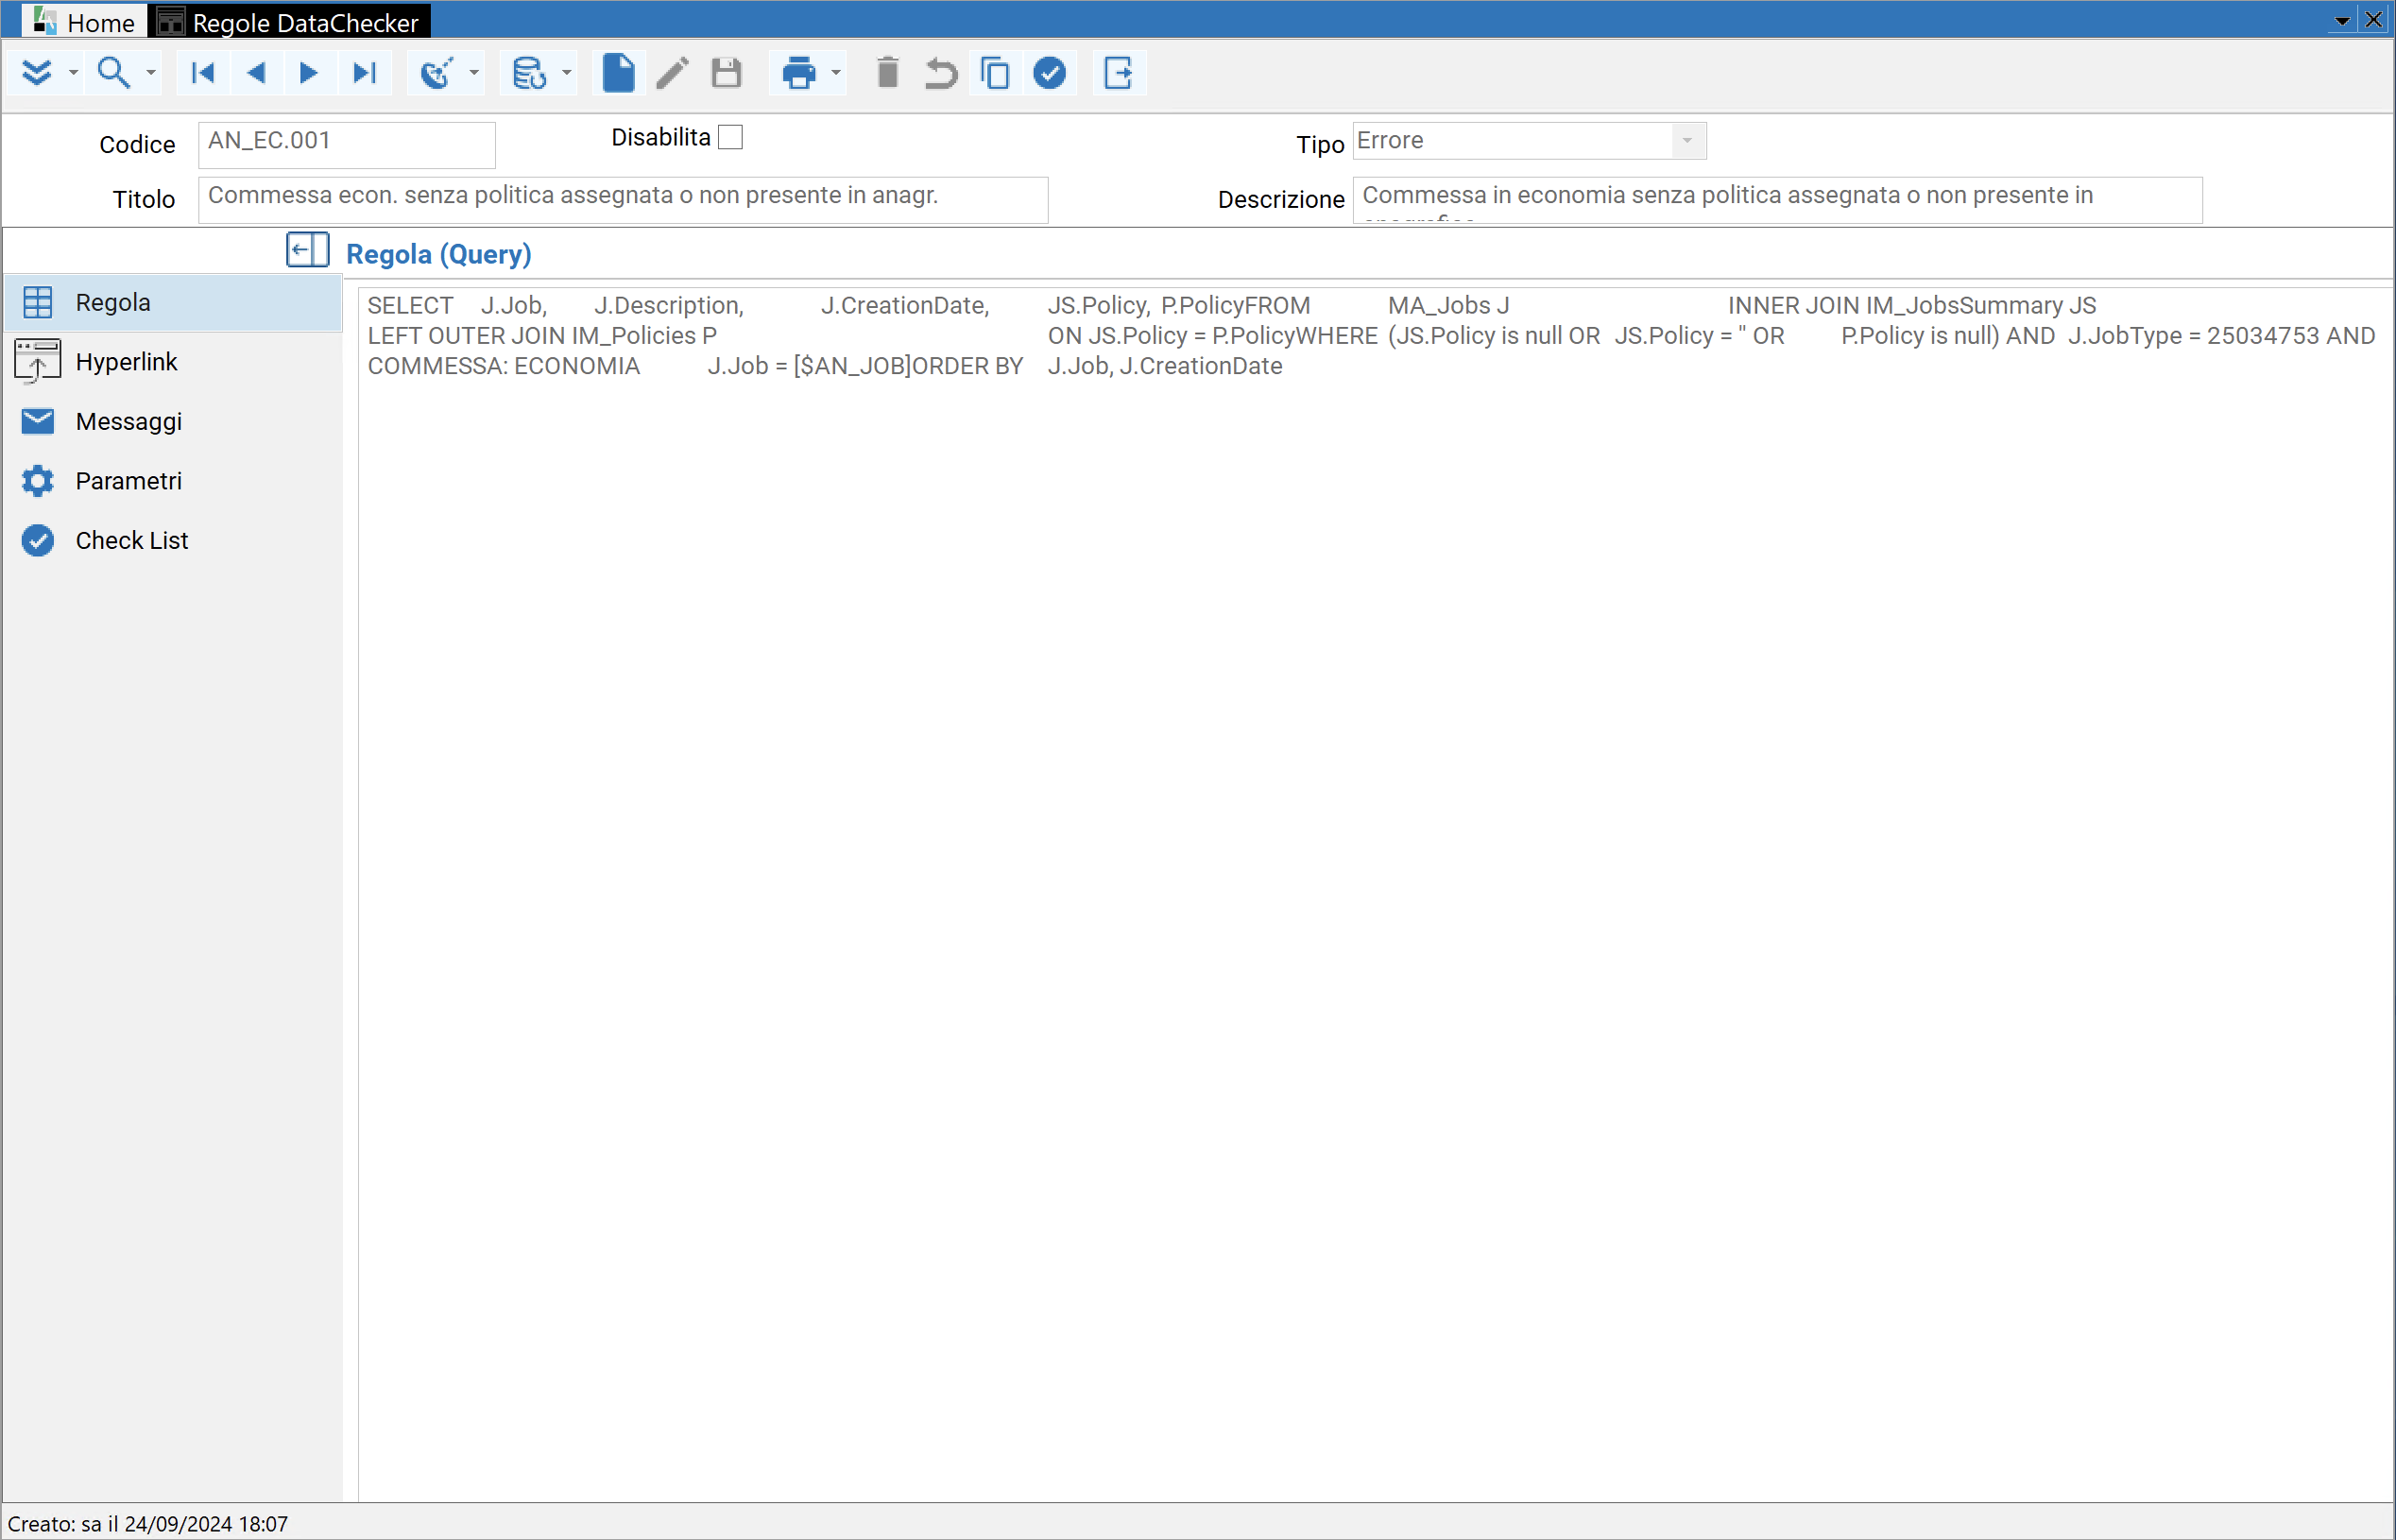Open the Regola section label

(x=113, y=302)
